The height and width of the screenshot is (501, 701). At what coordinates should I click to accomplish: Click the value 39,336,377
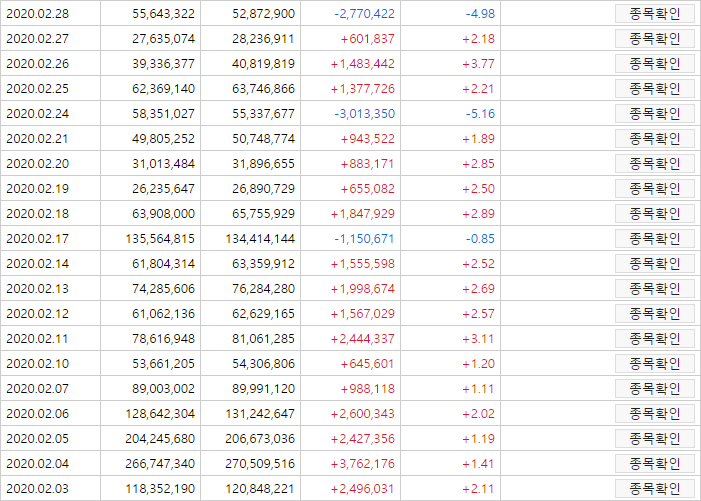pos(163,64)
